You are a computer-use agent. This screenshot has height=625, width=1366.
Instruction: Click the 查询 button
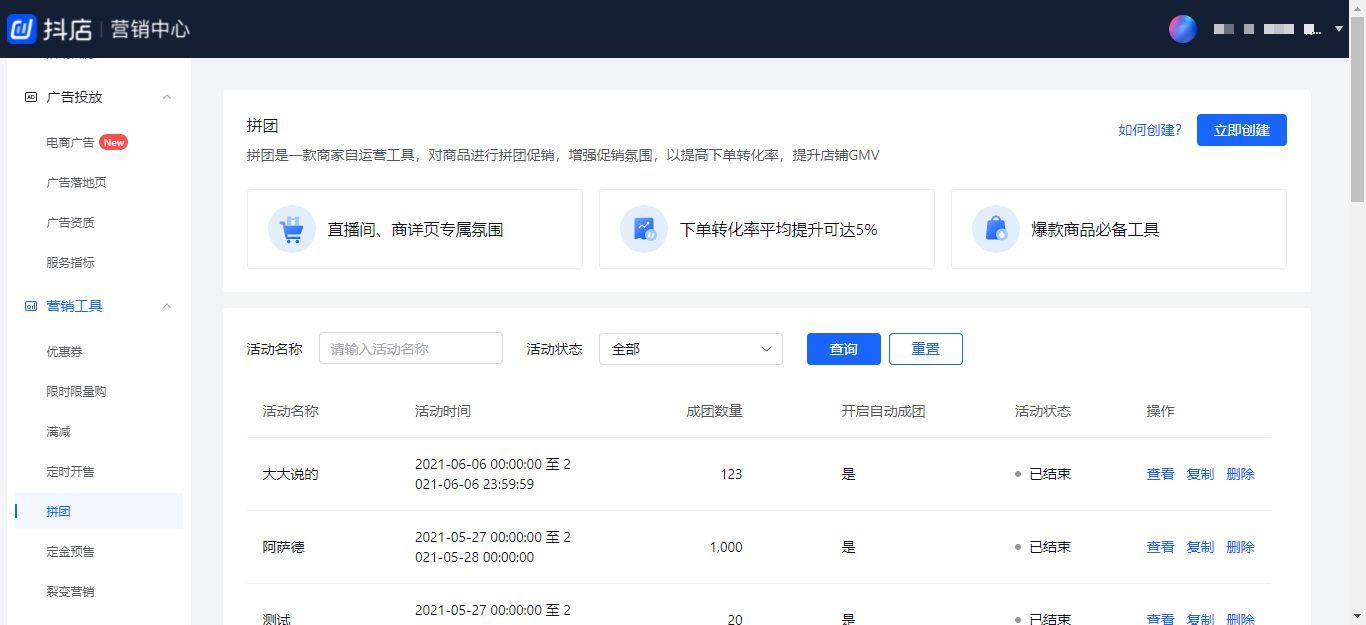[x=843, y=349]
